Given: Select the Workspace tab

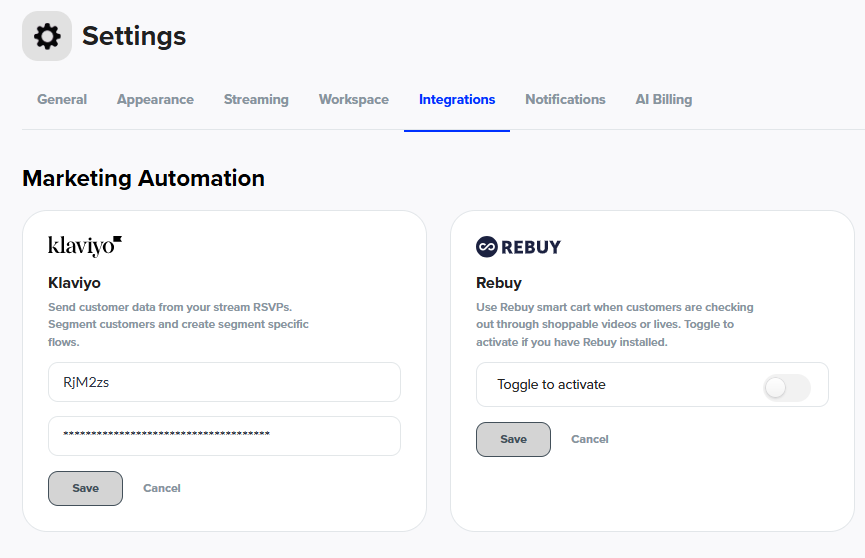Looking at the screenshot, I should pos(353,100).
